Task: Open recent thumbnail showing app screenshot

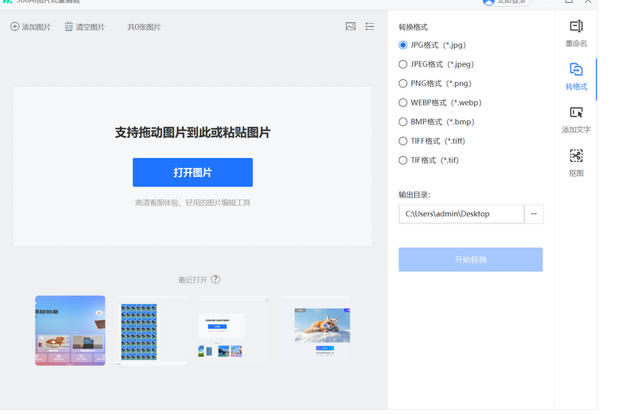Action: point(233,330)
